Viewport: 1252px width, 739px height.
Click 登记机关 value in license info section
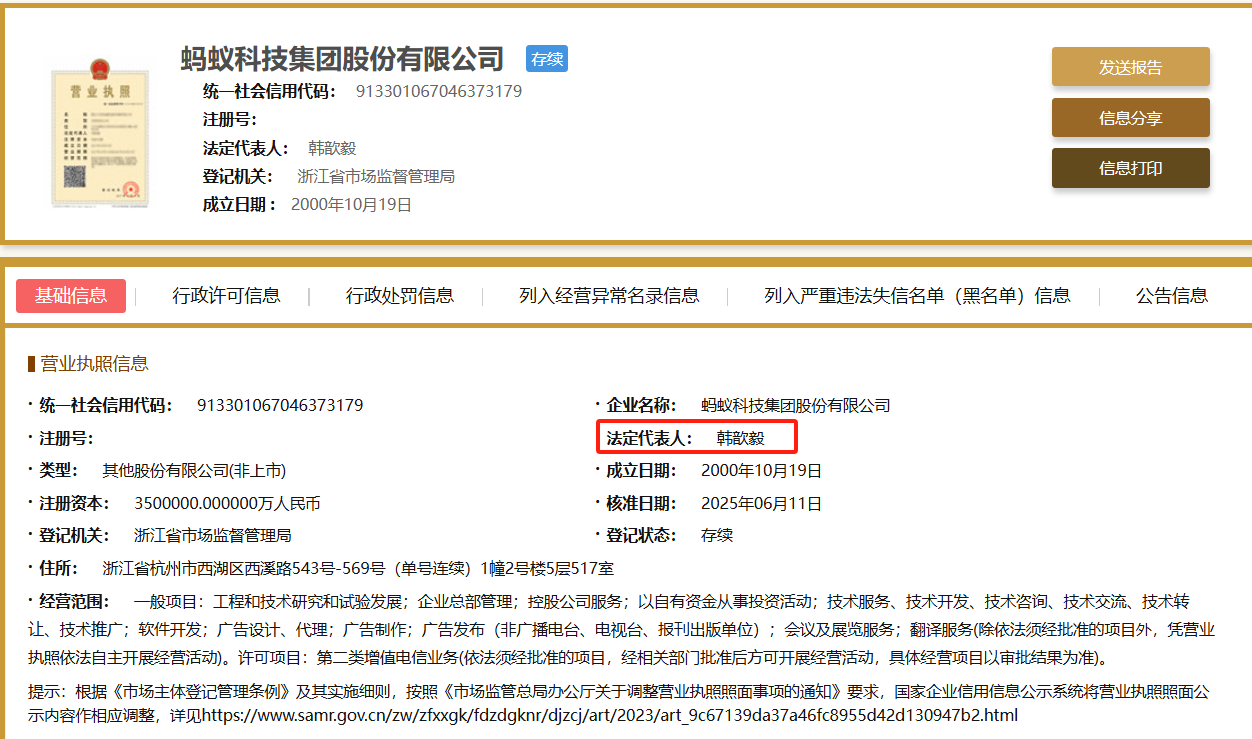point(213,536)
